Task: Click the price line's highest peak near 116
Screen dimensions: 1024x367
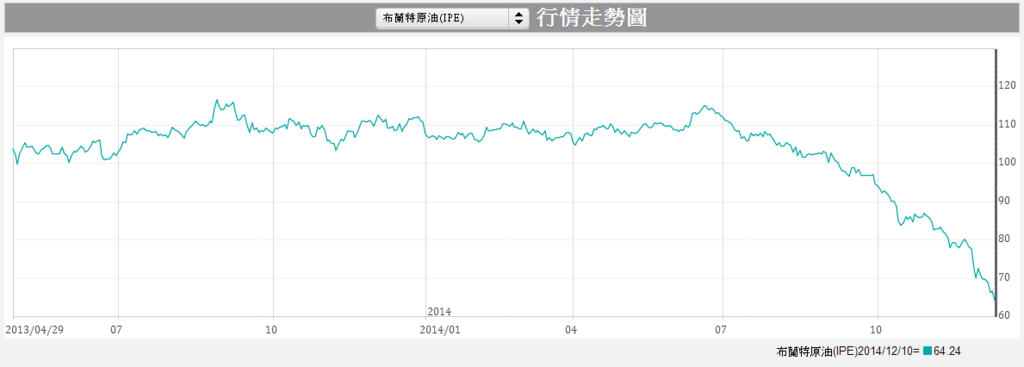Action: point(216,100)
